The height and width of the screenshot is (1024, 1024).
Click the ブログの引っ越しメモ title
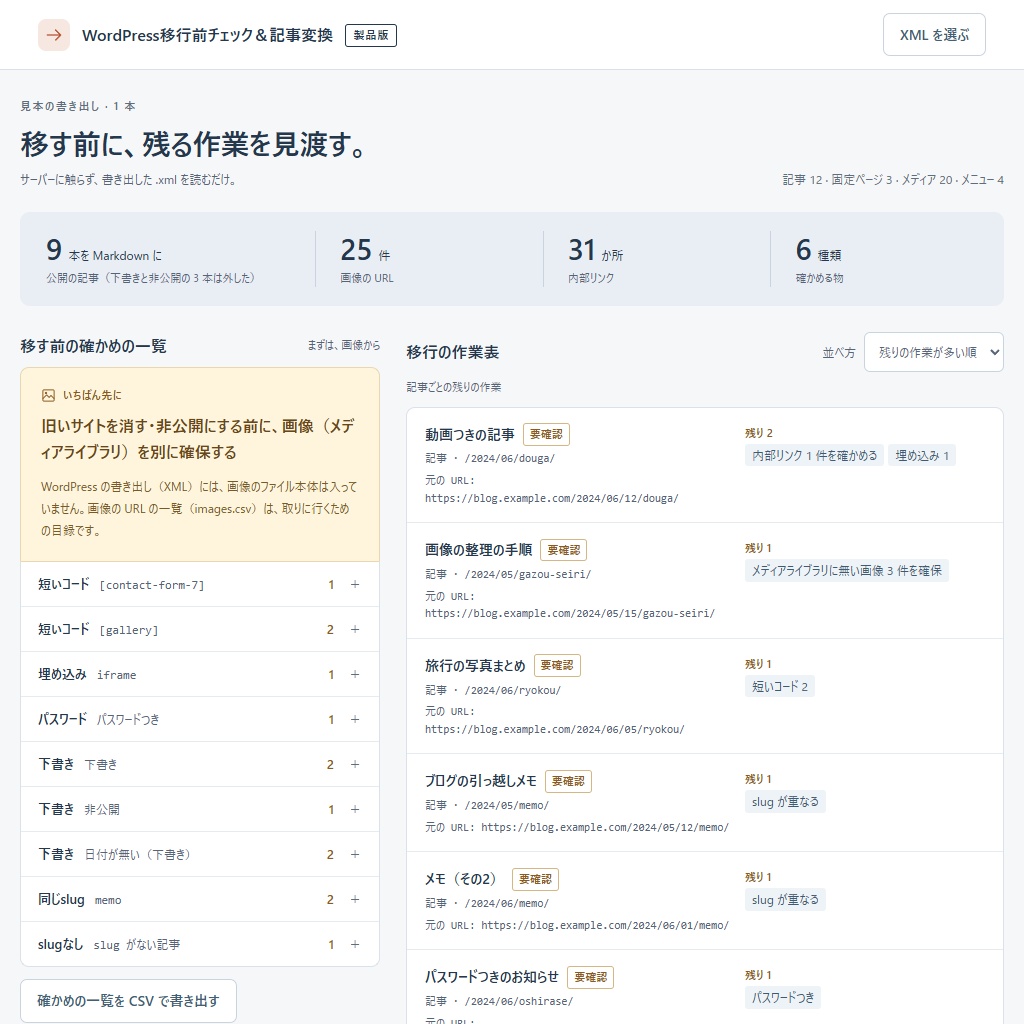coord(481,781)
